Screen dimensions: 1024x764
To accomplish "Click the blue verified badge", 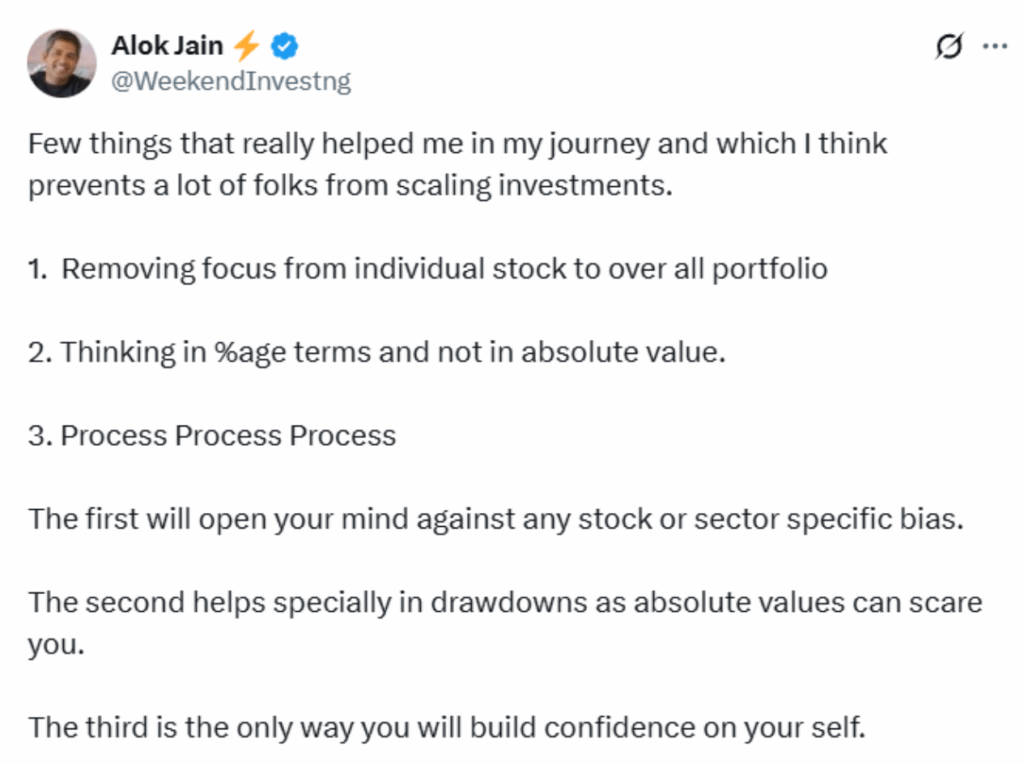I will pos(285,46).
